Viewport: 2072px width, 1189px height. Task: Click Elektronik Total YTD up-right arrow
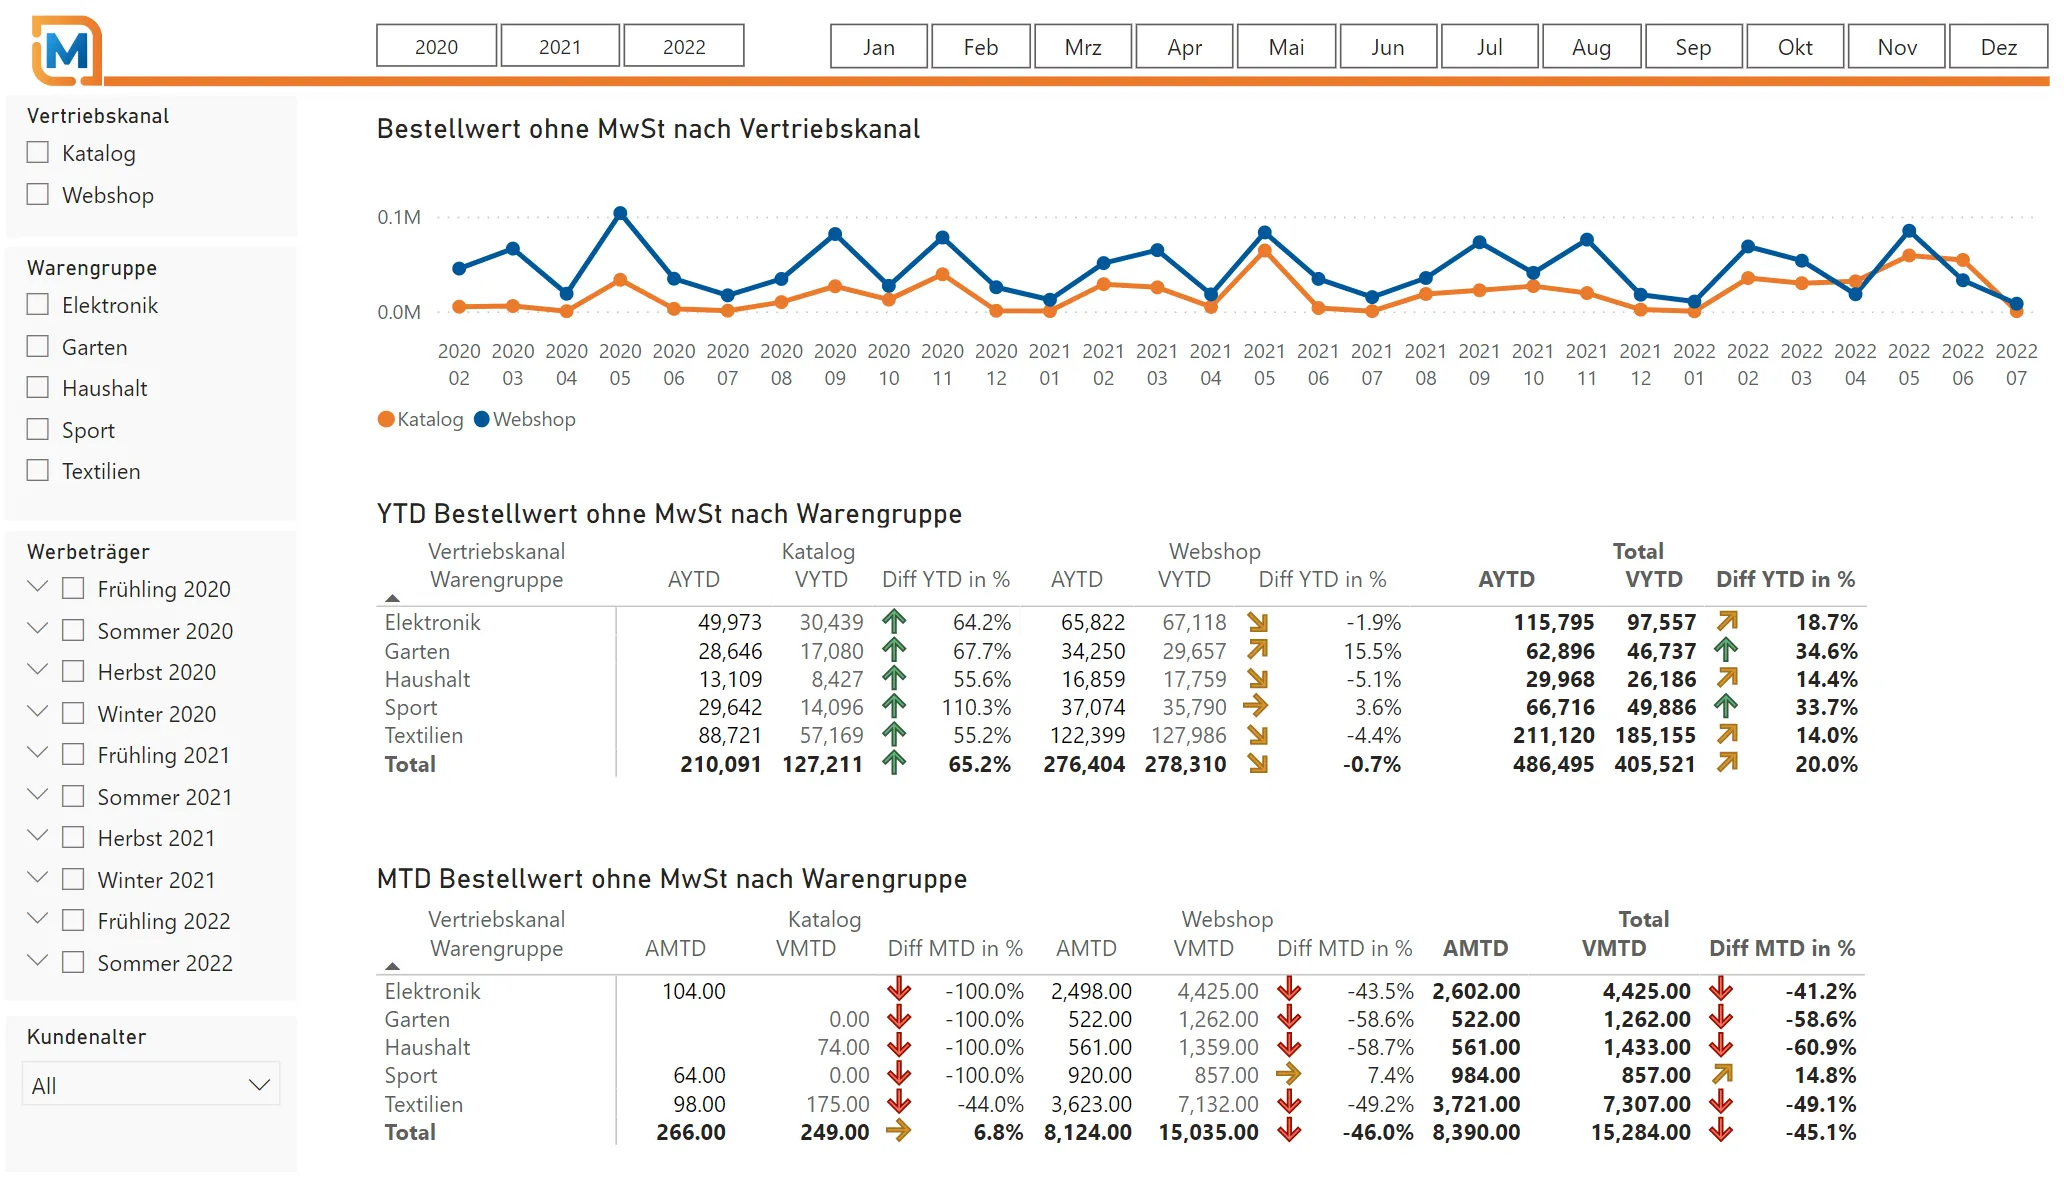click(1727, 621)
